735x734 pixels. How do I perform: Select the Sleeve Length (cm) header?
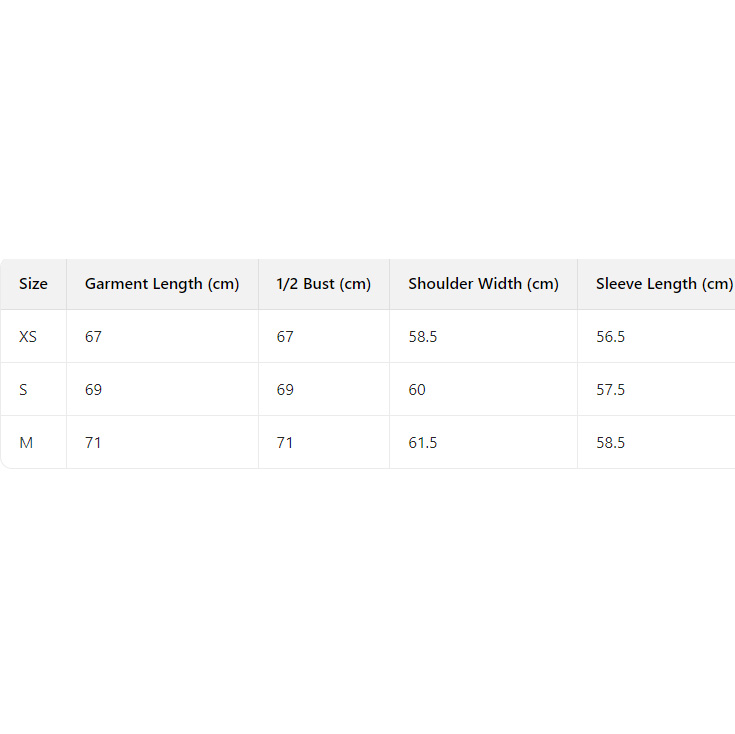tap(664, 284)
